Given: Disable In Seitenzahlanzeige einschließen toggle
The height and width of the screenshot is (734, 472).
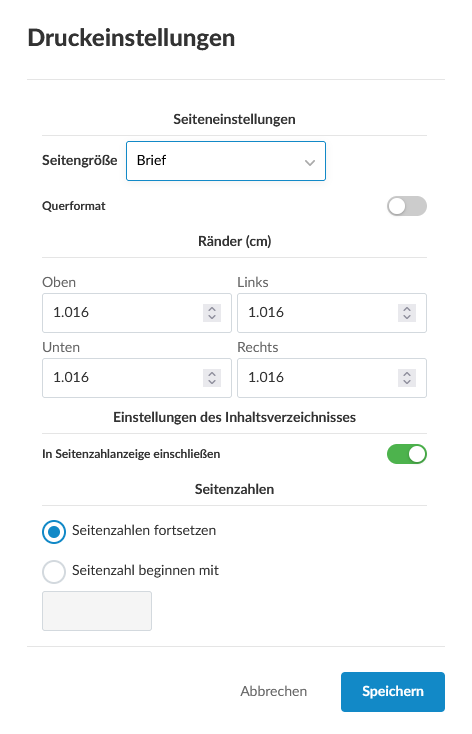Looking at the screenshot, I should (x=406, y=454).
